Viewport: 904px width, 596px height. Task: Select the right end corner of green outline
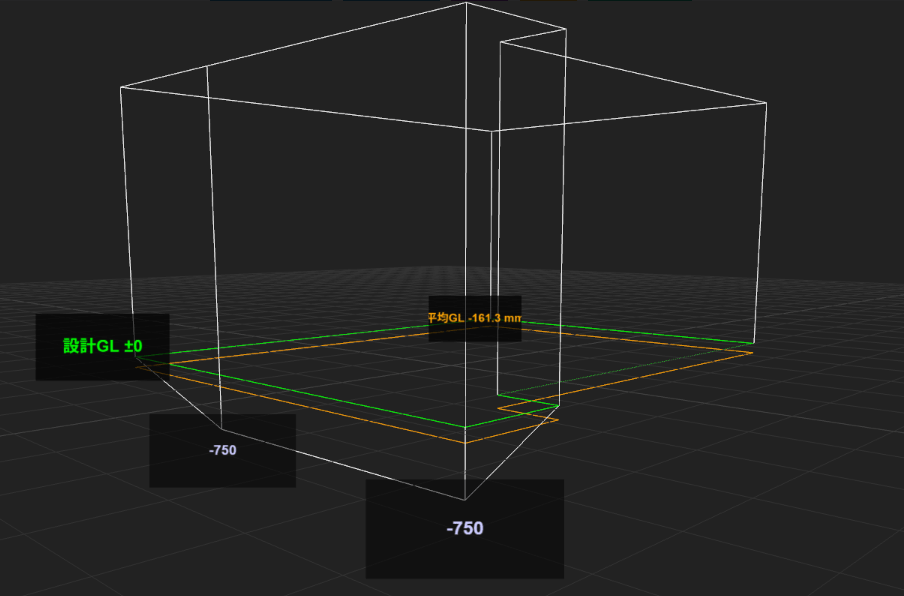tap(752, 343)
